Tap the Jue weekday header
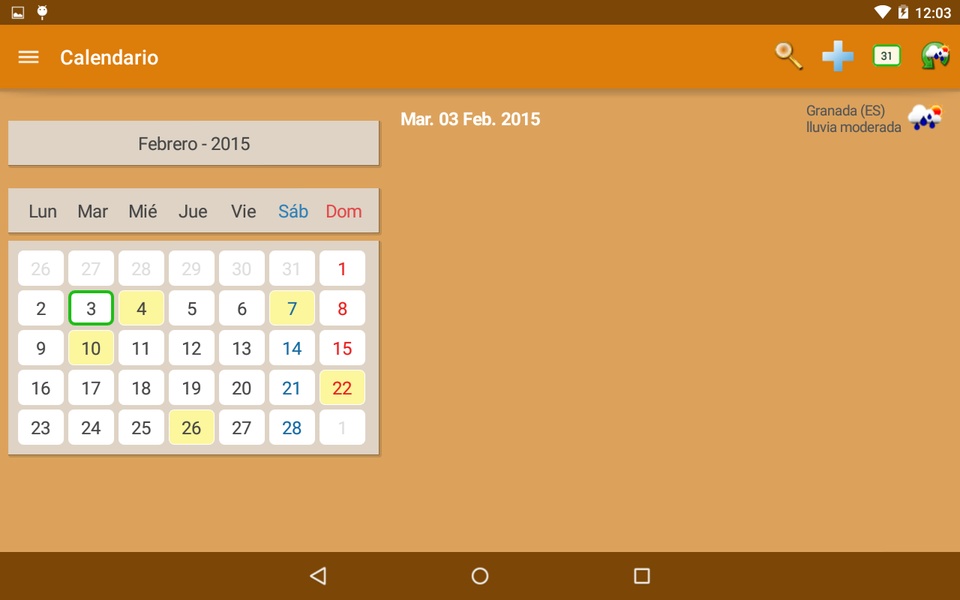Image resolution: width=960 pixels, height=600 pixels. [x=193, y=211]
